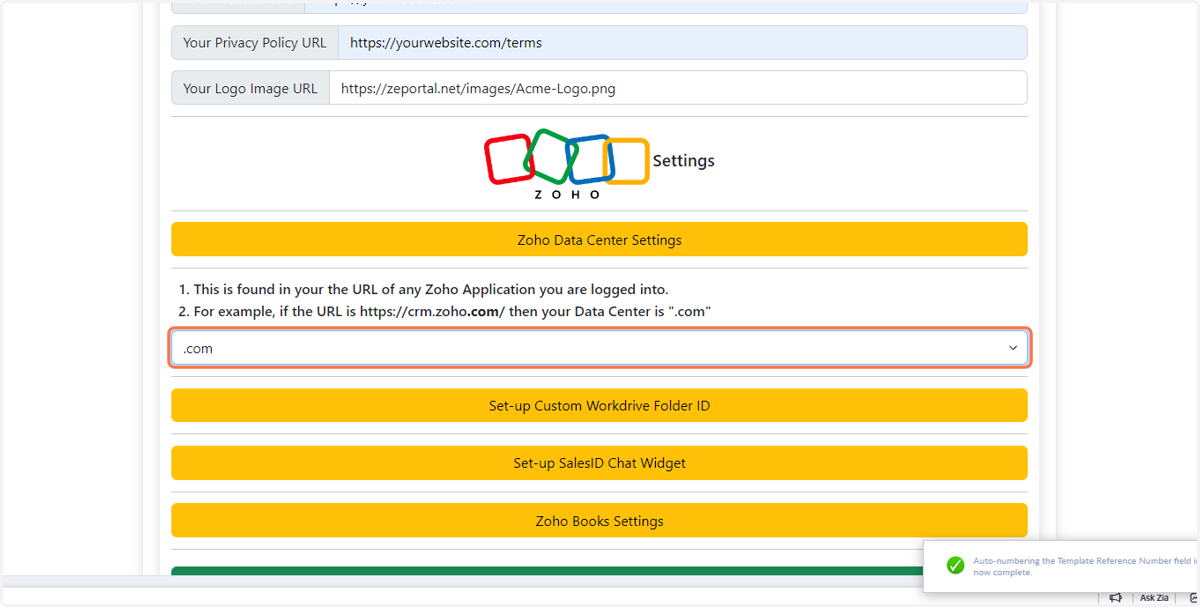Edit the Privacy Policy URL field
1200x607 pixels.
(683, 43)
